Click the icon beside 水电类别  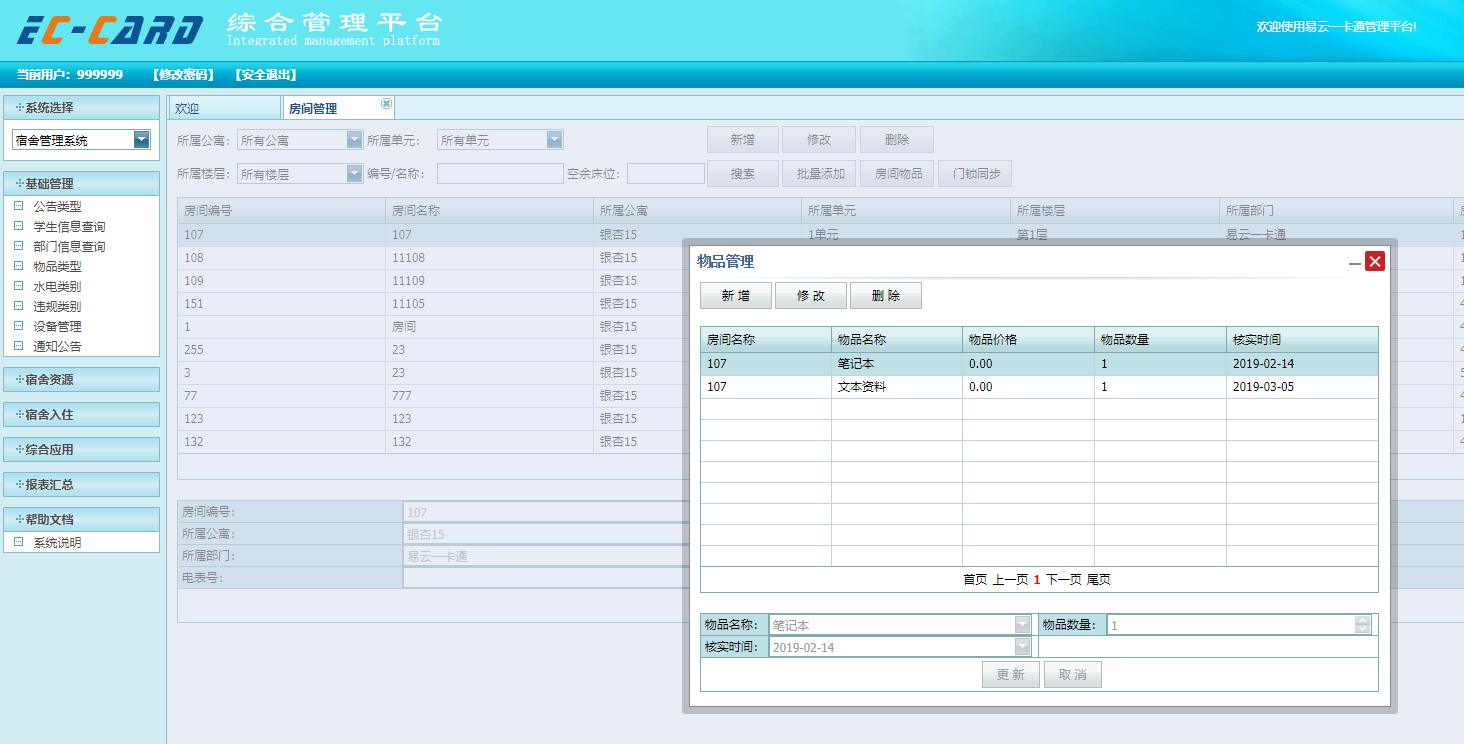(18, 286)
